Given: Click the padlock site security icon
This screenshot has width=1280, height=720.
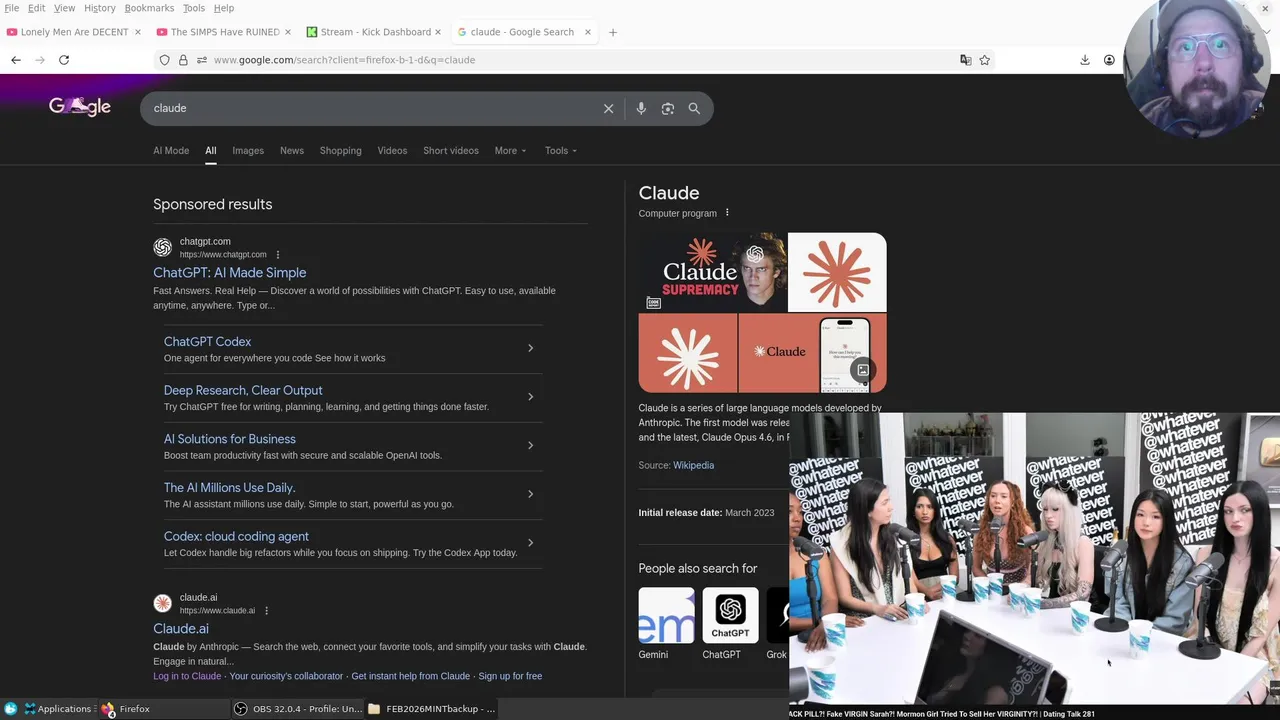Looking at the screenshot, I should point(183,60).
